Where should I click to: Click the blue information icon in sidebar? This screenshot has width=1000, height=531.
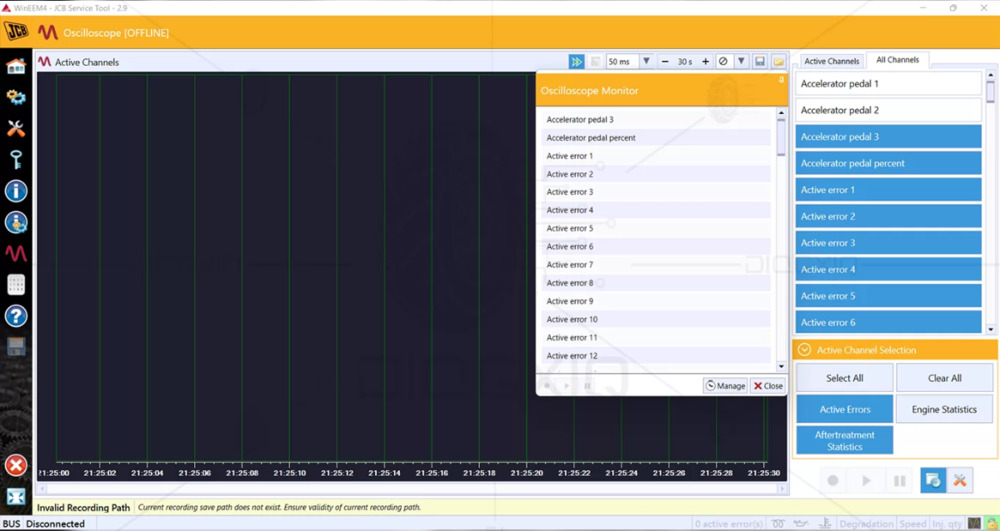coord(16,191)
